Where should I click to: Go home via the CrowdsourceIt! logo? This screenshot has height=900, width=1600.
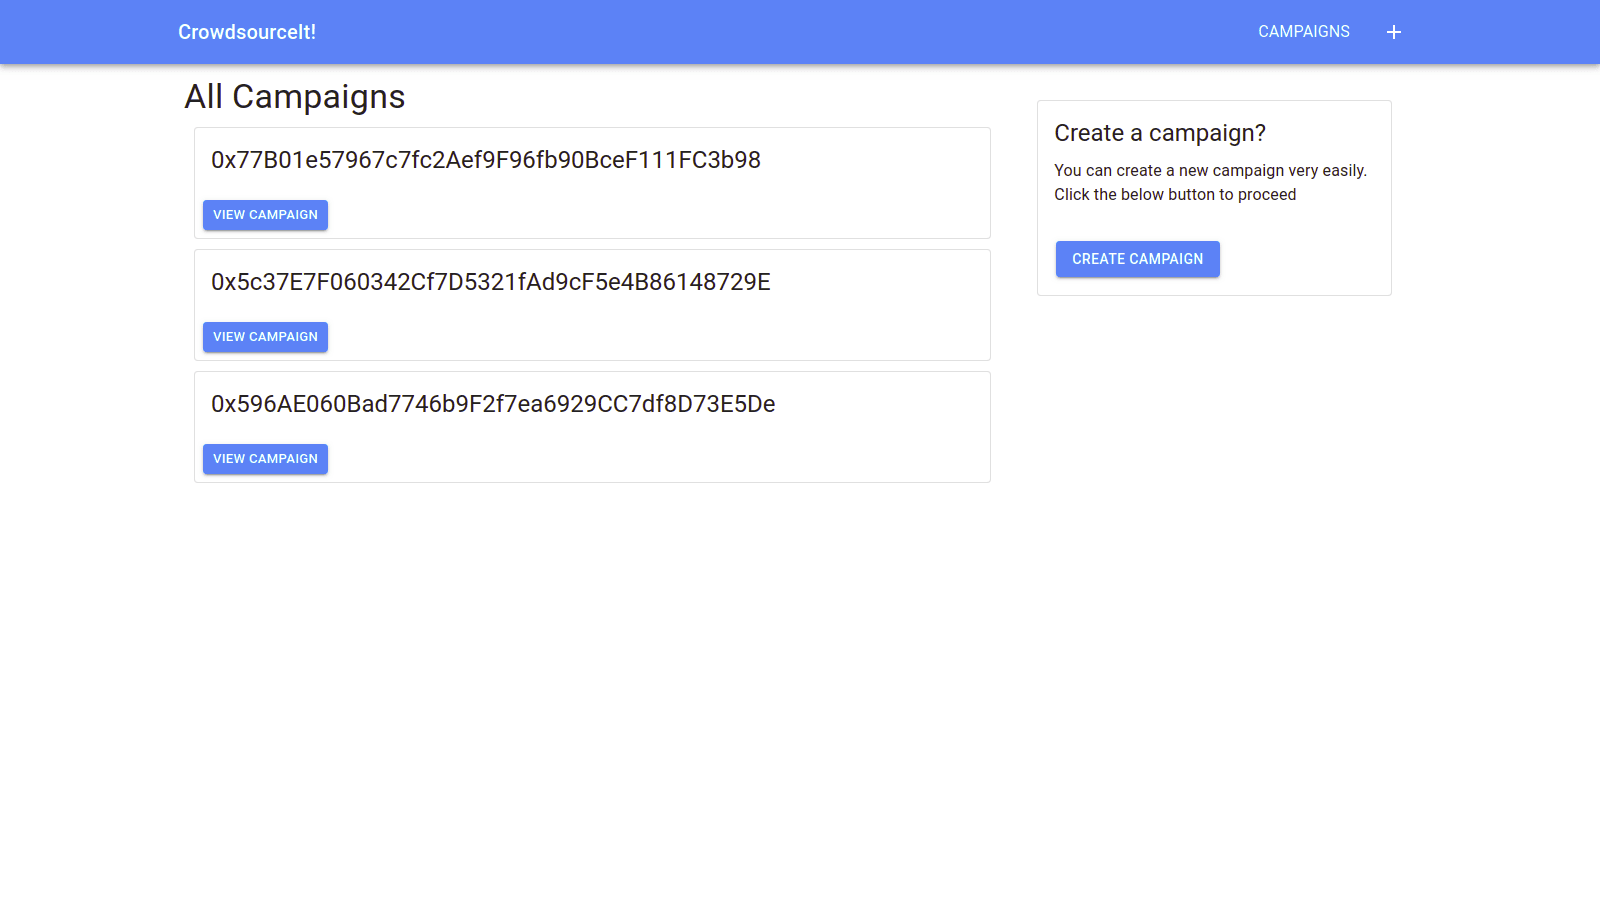[247, 32]
